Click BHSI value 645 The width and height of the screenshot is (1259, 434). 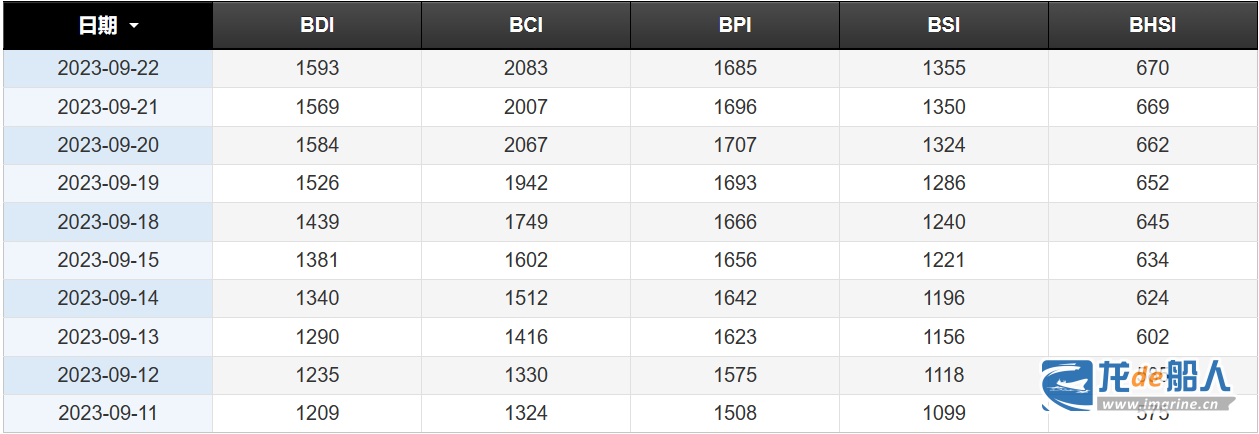pyautogui.click(x=1152, y=222)
